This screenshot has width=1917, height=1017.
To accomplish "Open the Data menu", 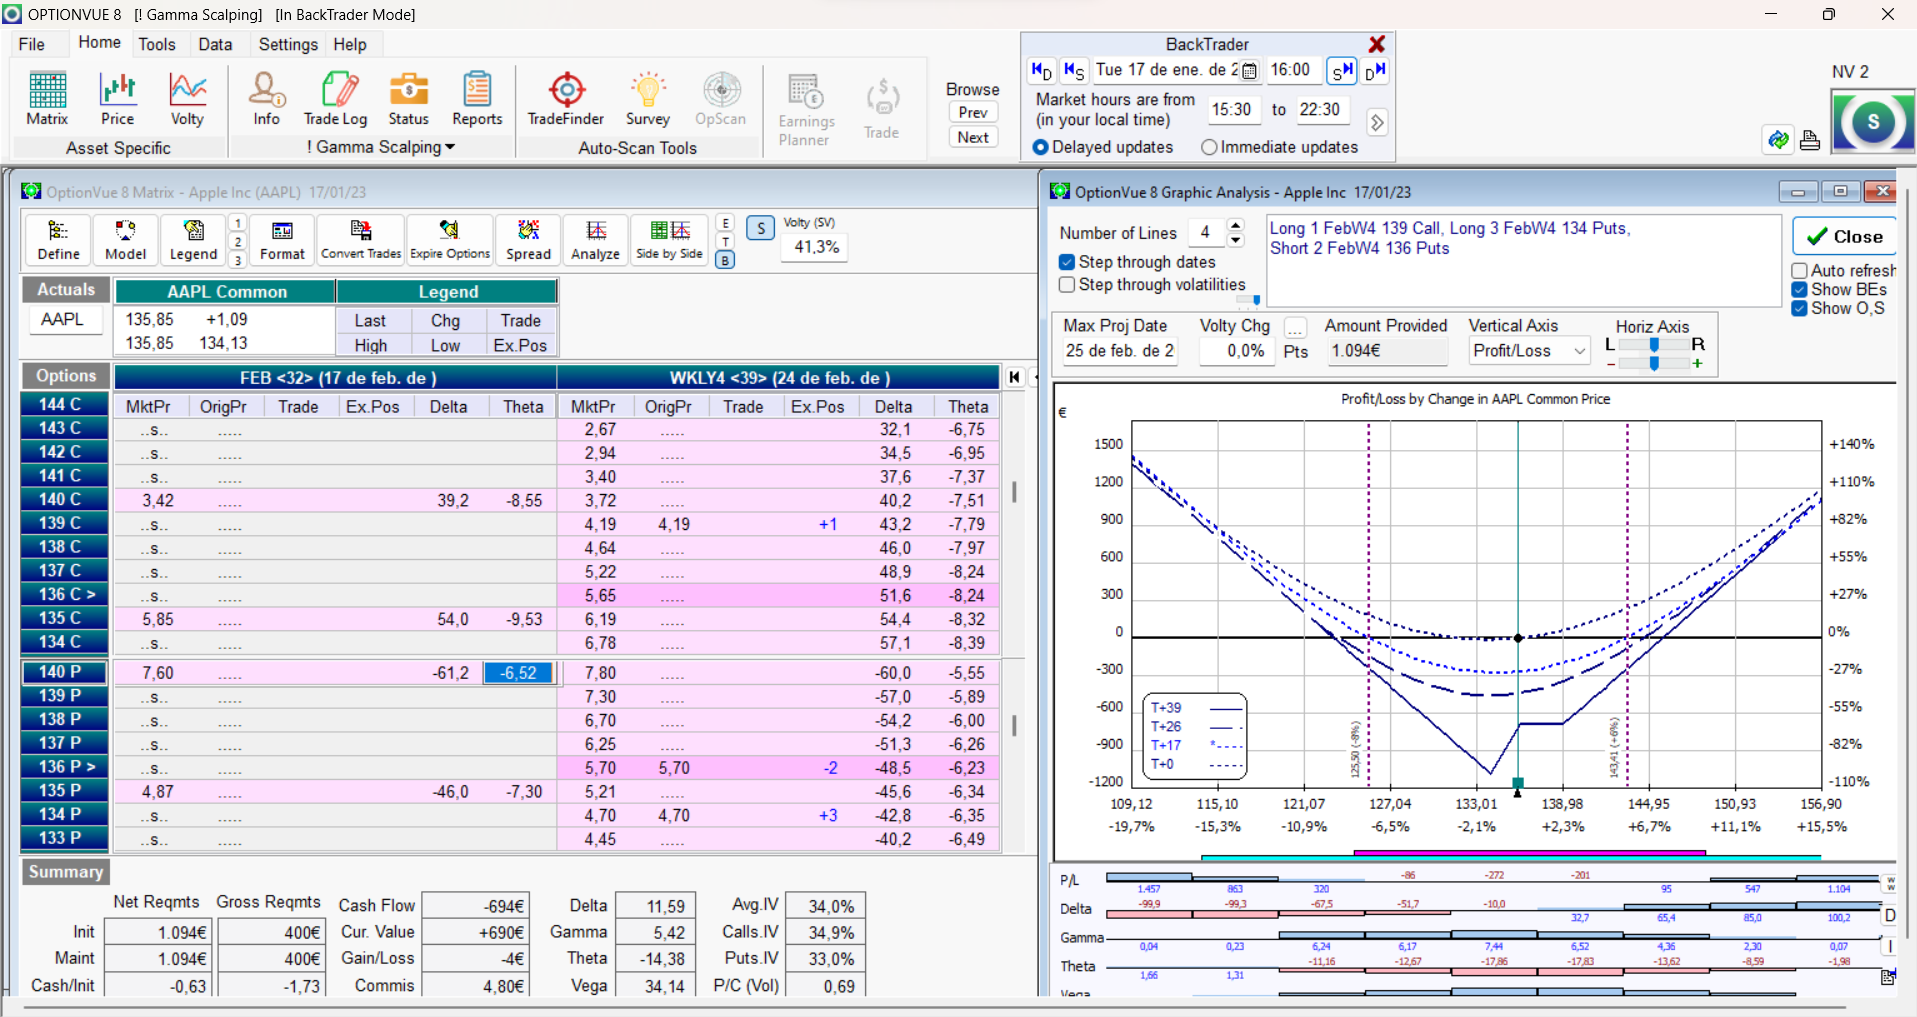I will tap(215, 44).
